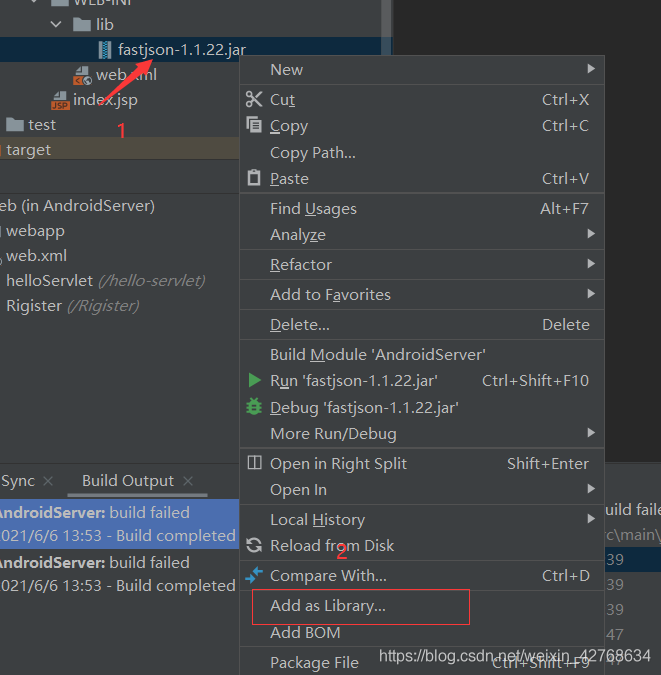
Task: Close the Build Output tab
Action: tap(188, 481)
